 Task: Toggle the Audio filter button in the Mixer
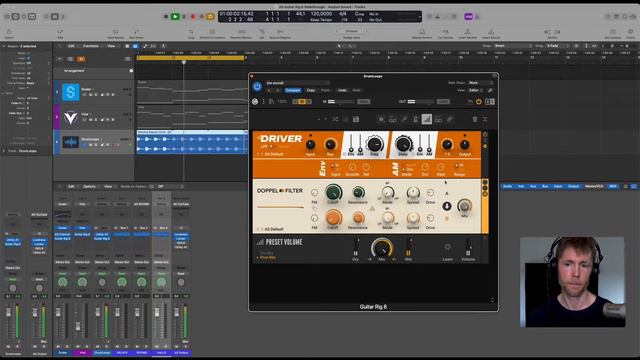tap(507, 187)
